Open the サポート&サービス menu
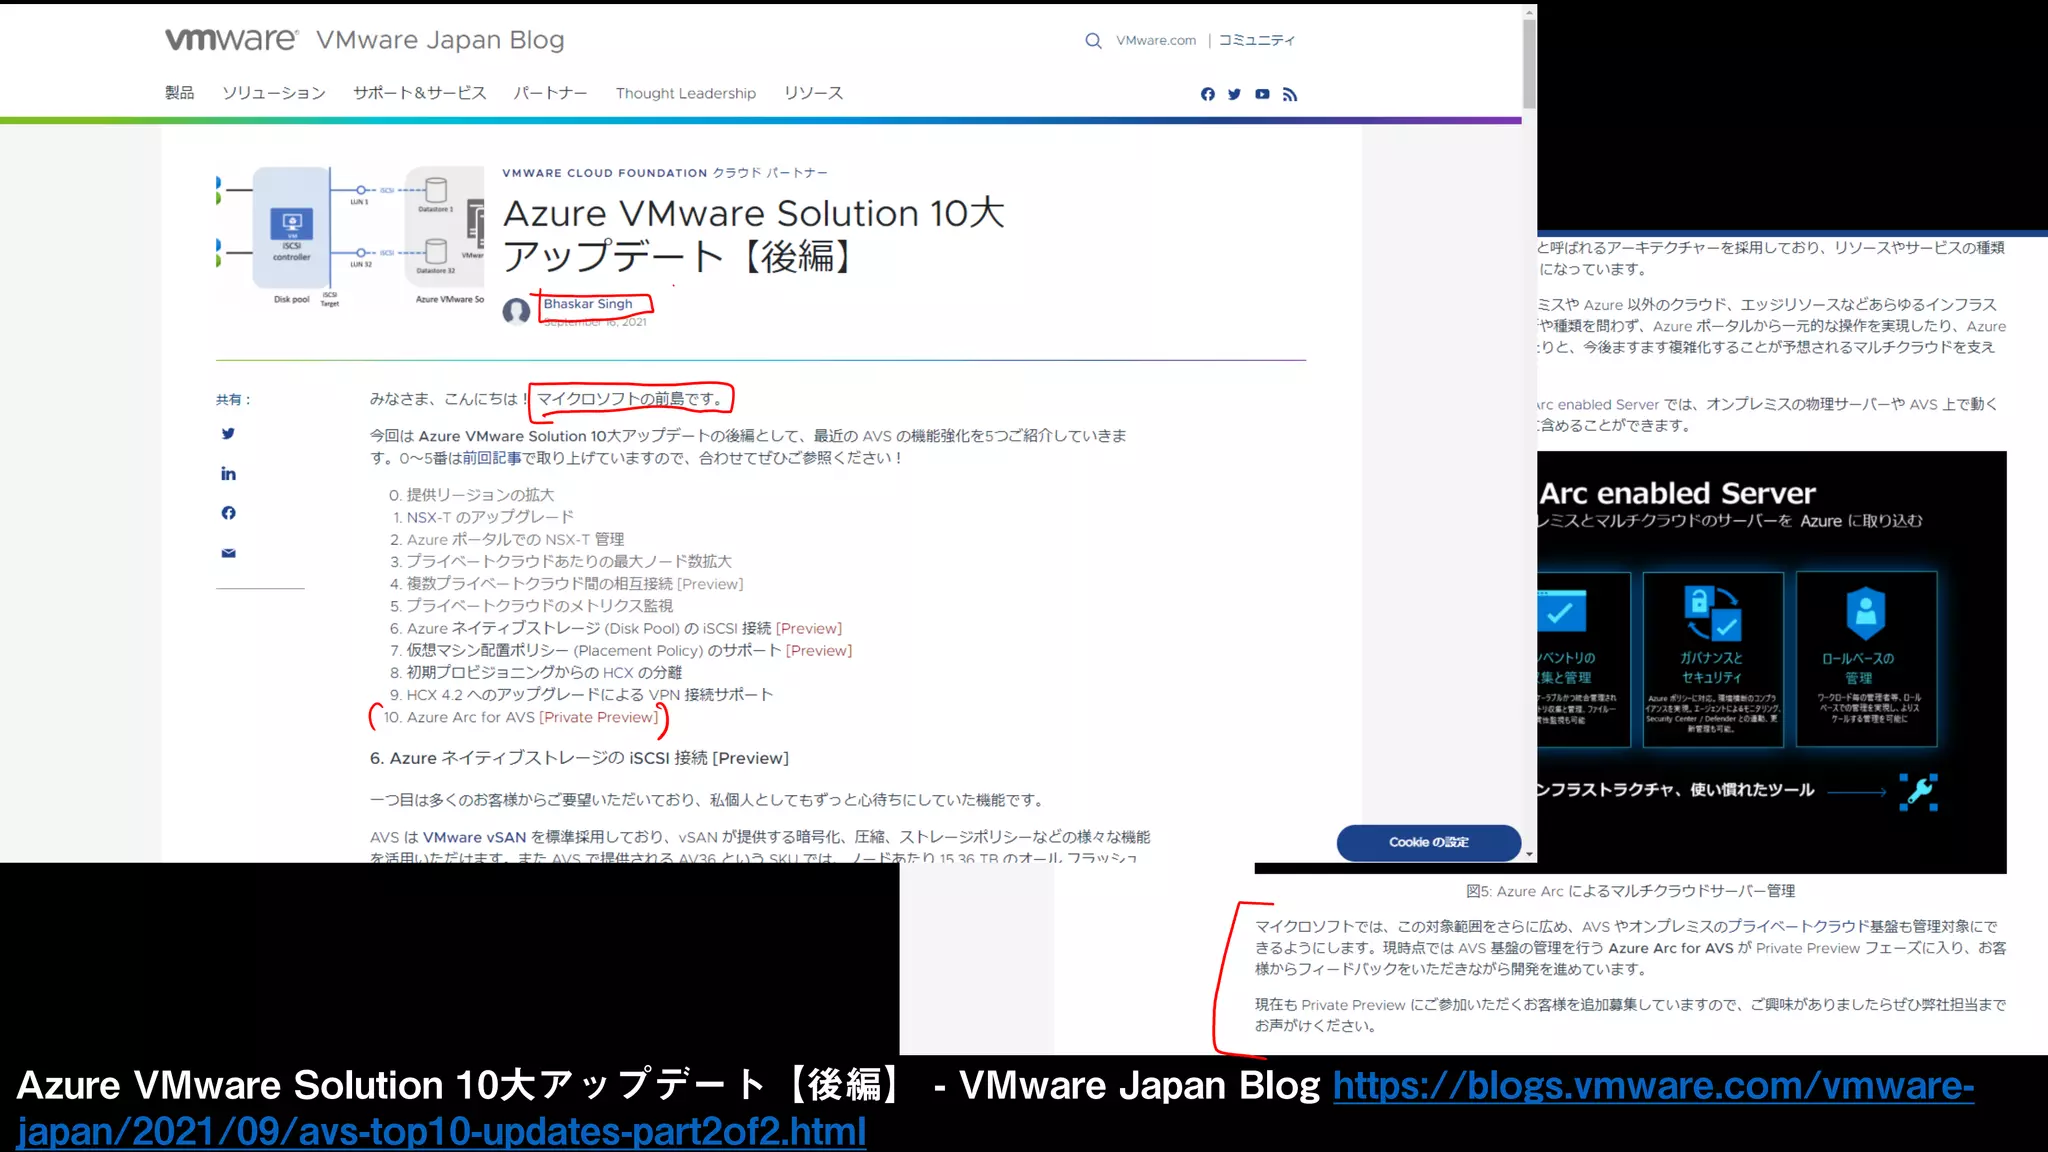Screen dimensions: 2048x1152 click(420, 93)
